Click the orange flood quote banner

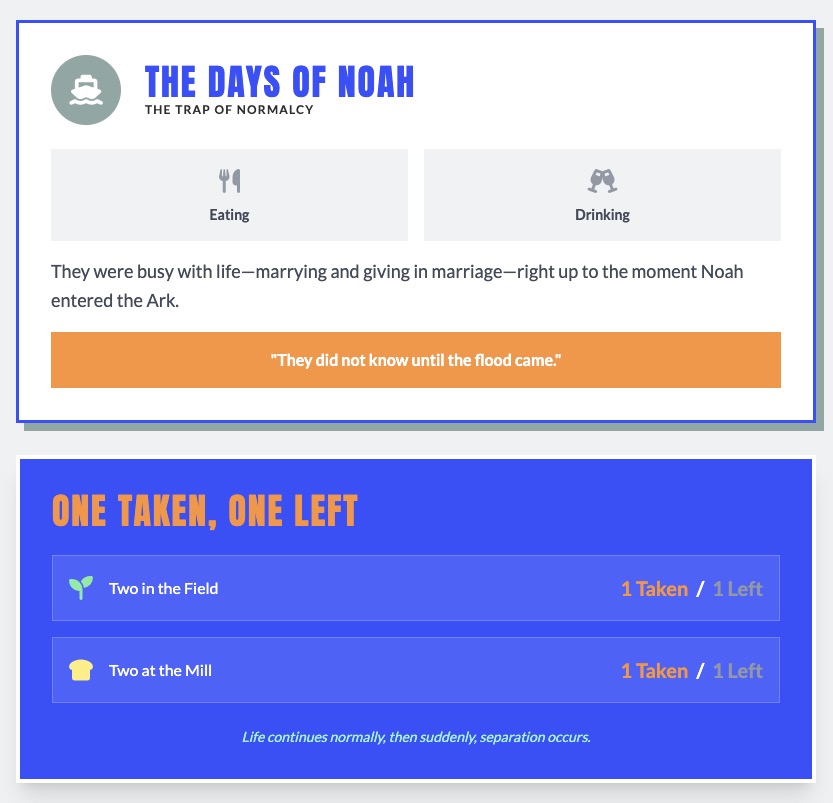pyautogui.click(x=416, y=360)
